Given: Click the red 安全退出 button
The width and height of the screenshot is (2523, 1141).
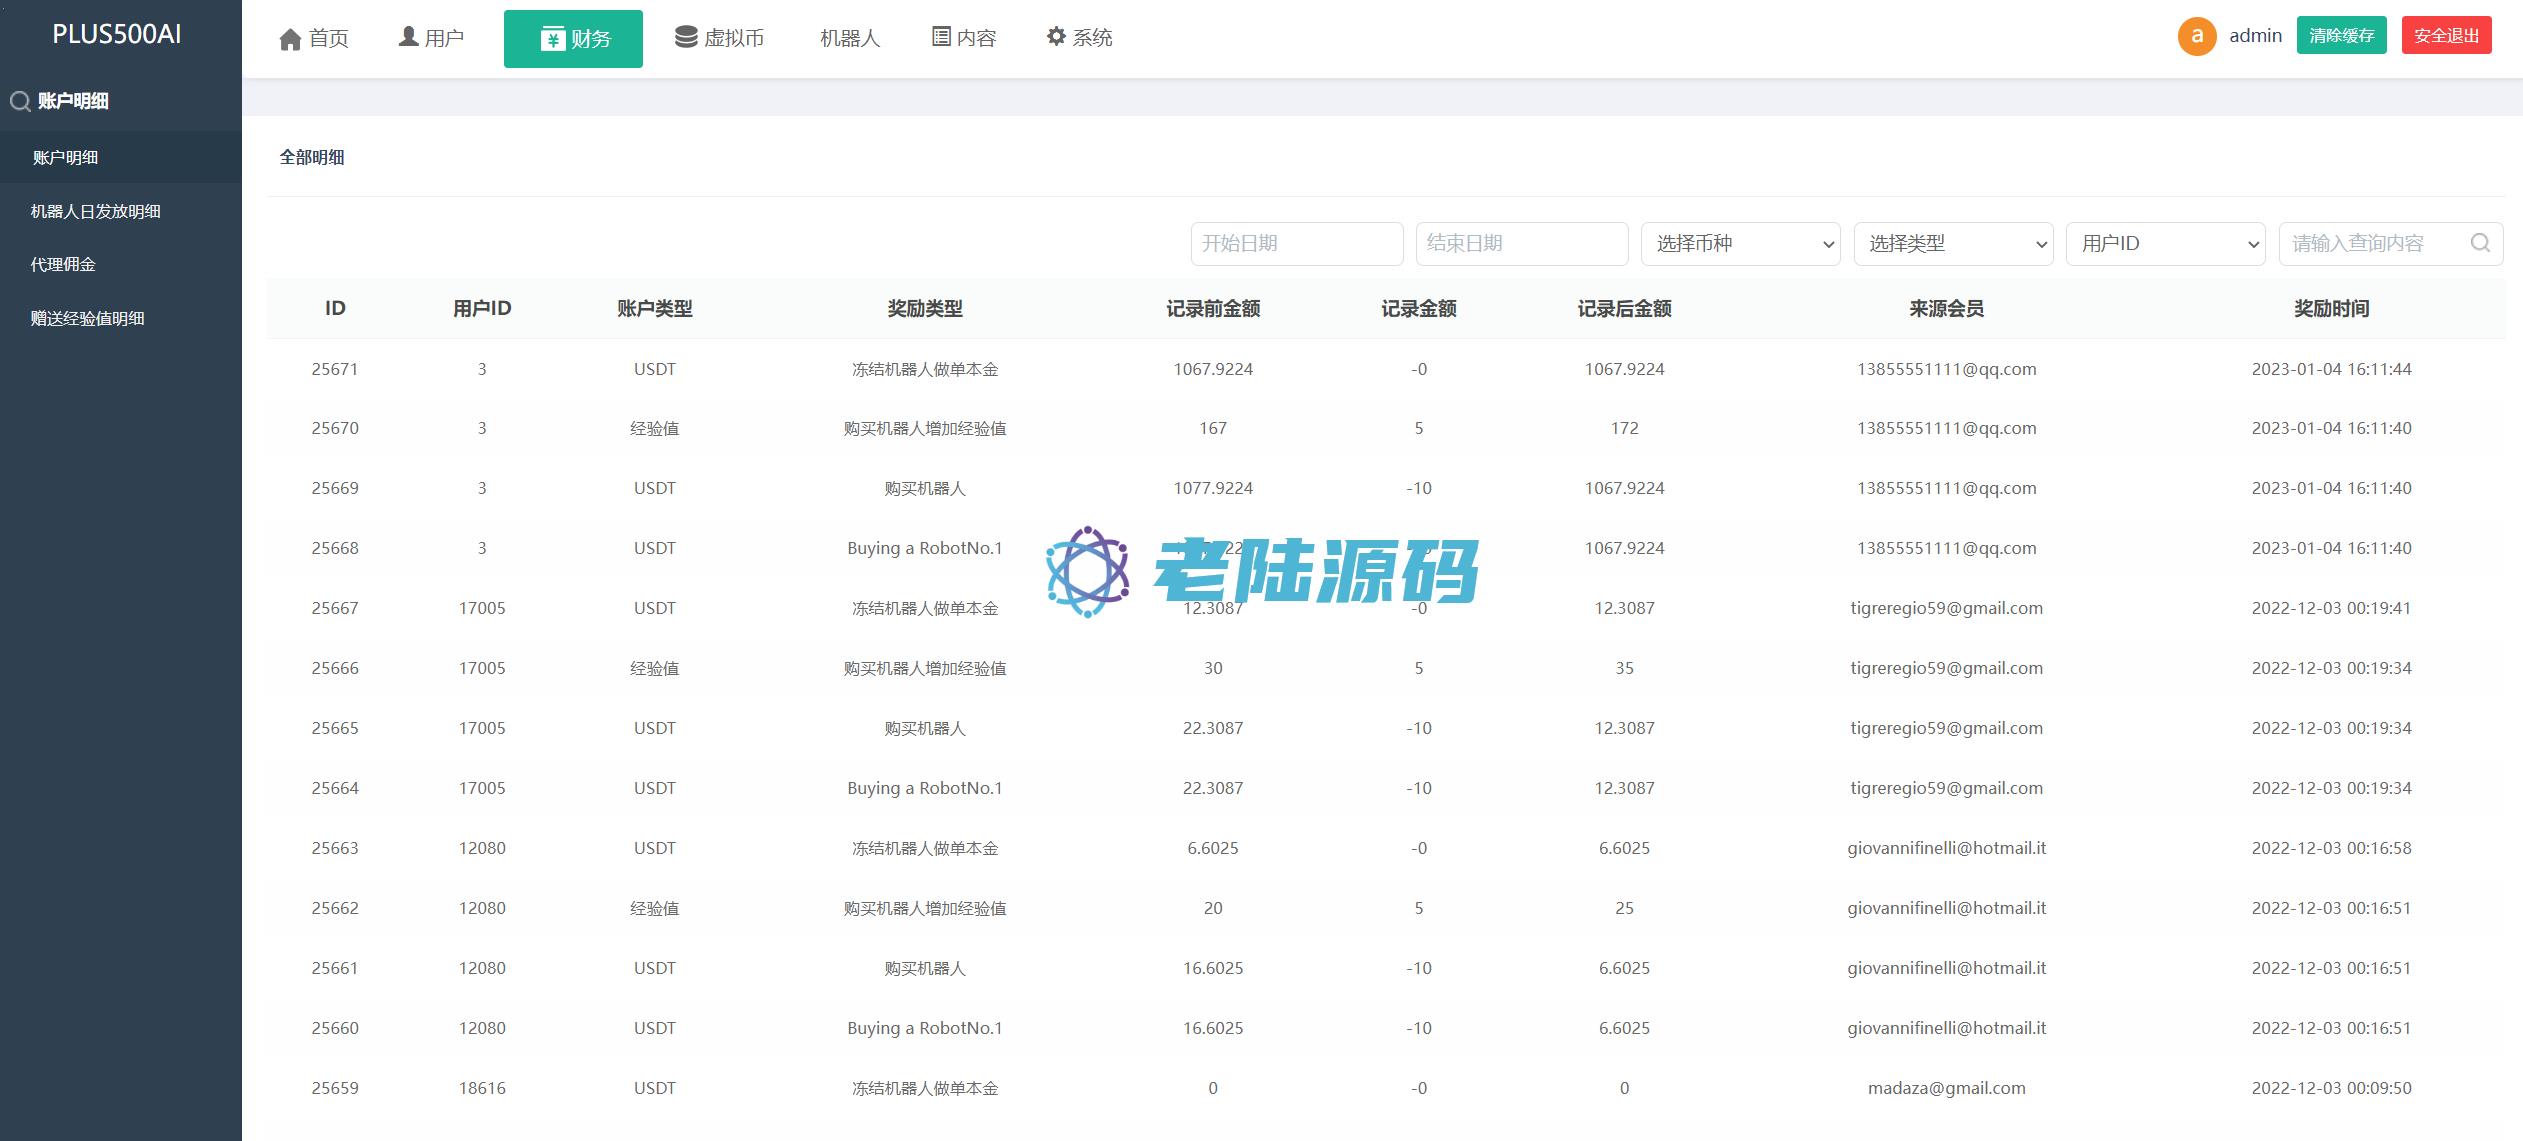Looking at the screenshot, I should pos(2446,36).
